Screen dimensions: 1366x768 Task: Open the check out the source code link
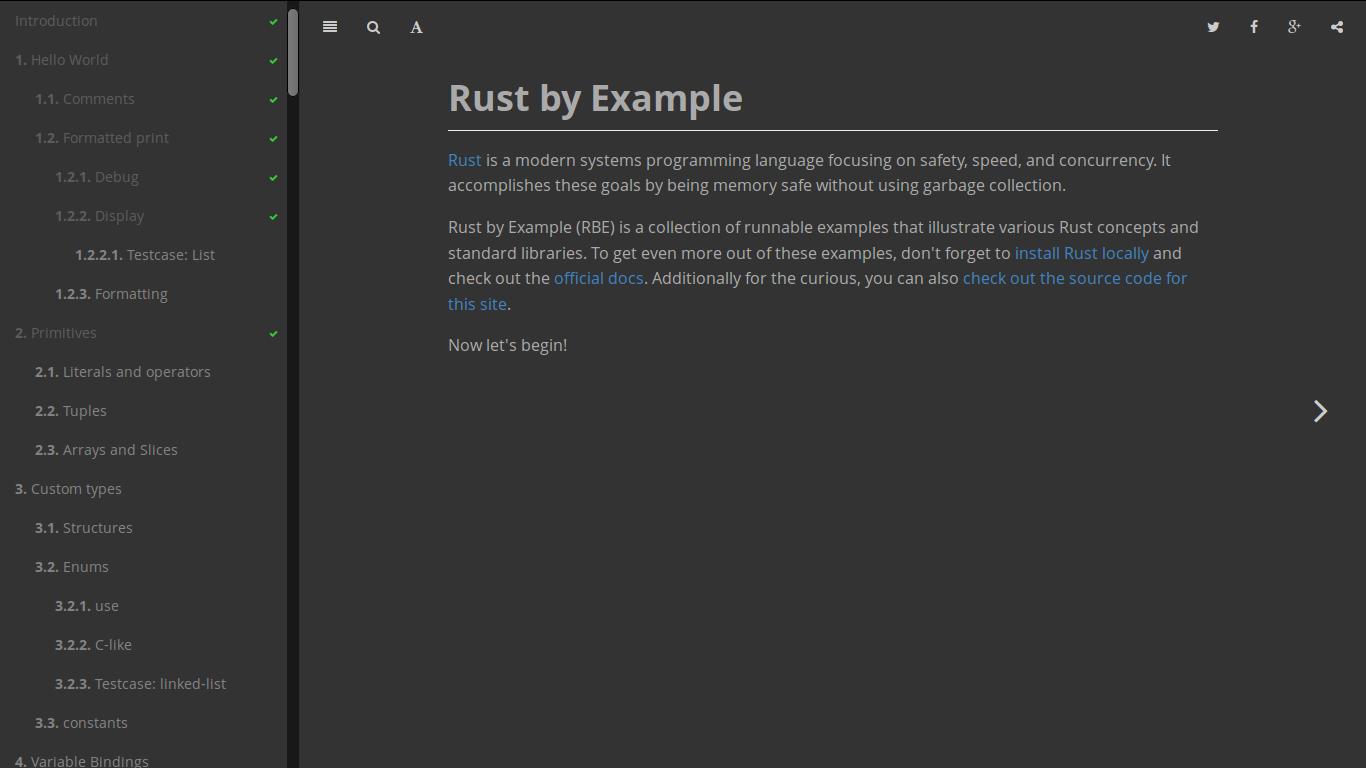[1075, 278]
